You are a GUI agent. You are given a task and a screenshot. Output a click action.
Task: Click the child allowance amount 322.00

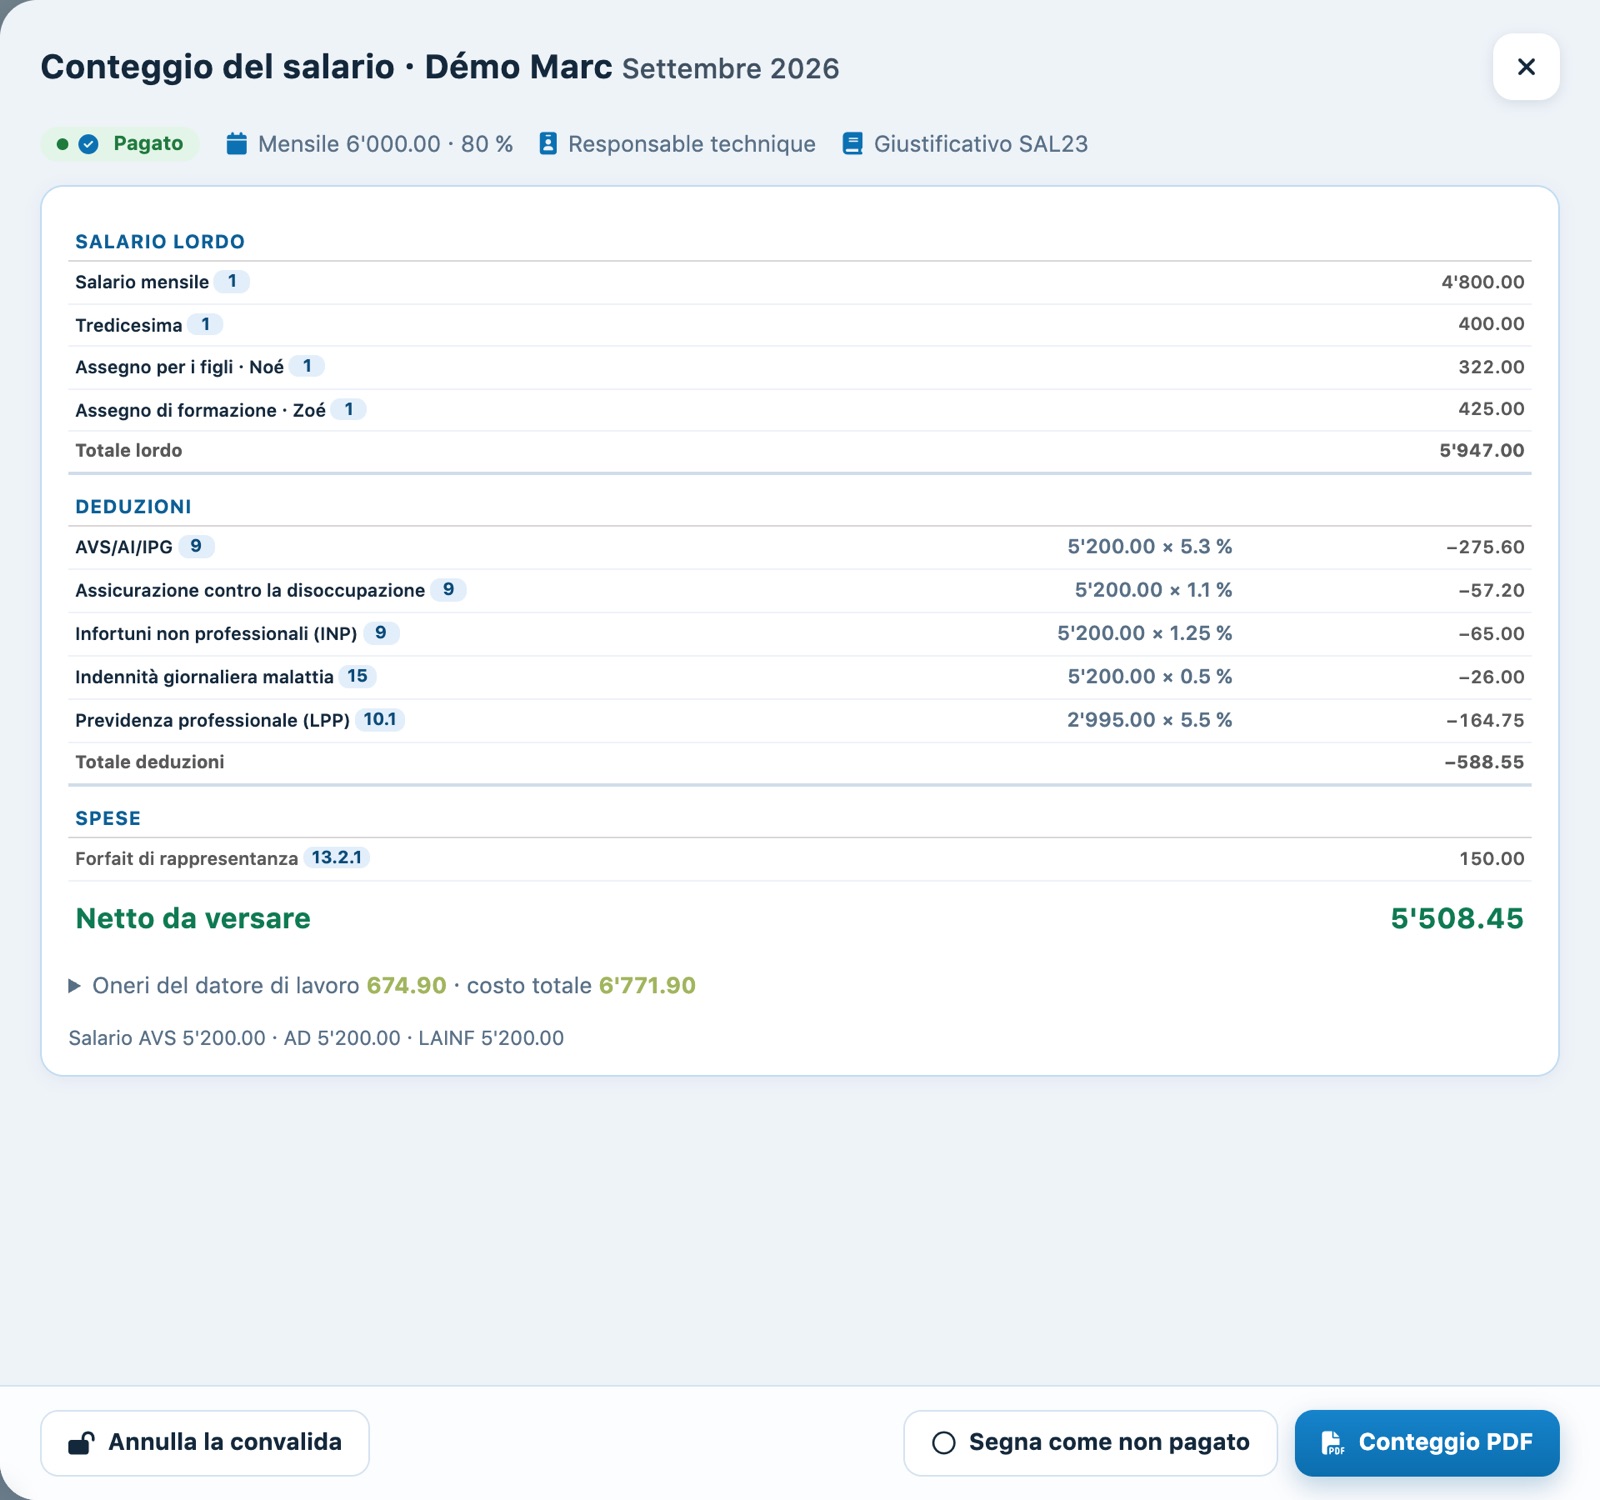pyautogui.click(x=1491, y=367)
